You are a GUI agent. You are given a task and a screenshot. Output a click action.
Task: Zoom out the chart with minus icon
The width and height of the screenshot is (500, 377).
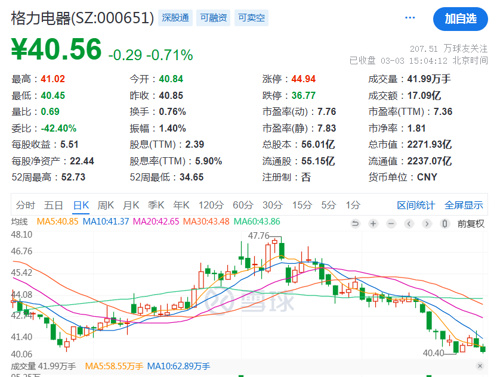pos(391,224)
